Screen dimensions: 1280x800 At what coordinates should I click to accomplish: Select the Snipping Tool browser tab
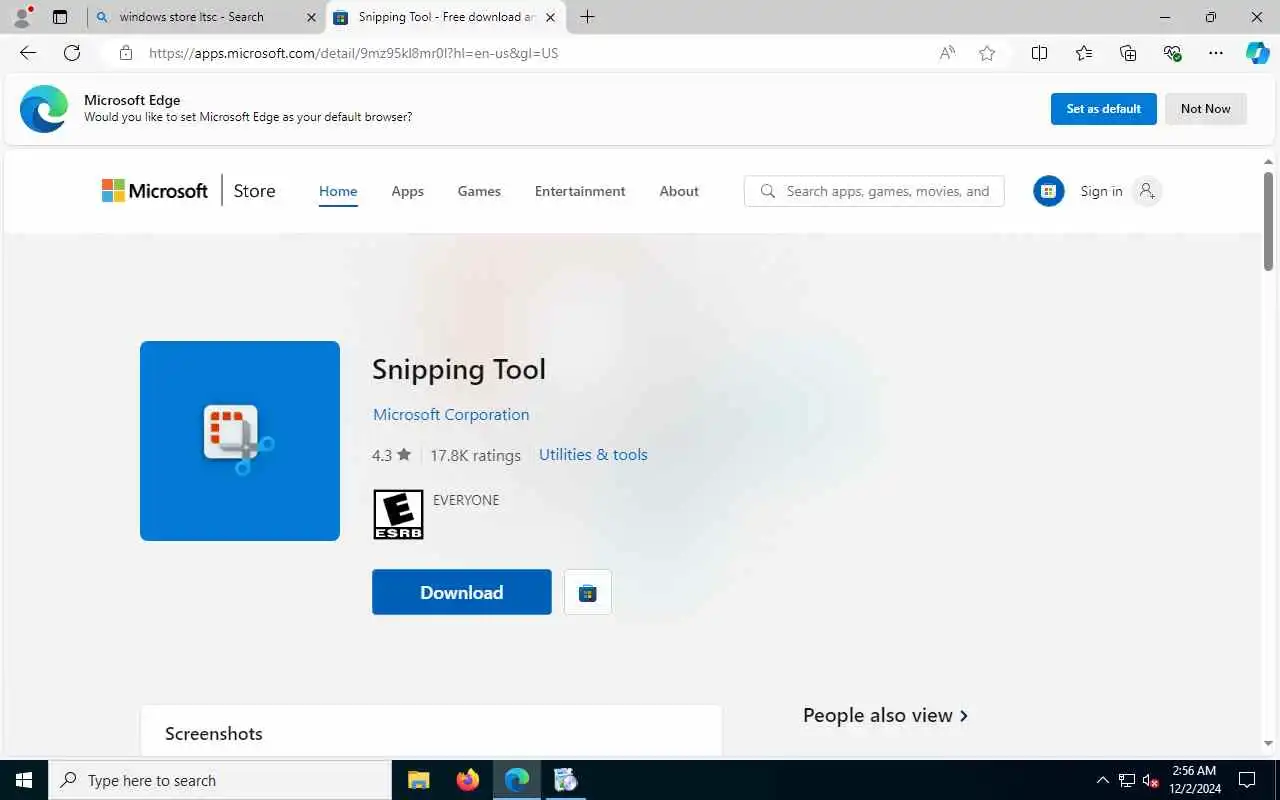(447, 17)
